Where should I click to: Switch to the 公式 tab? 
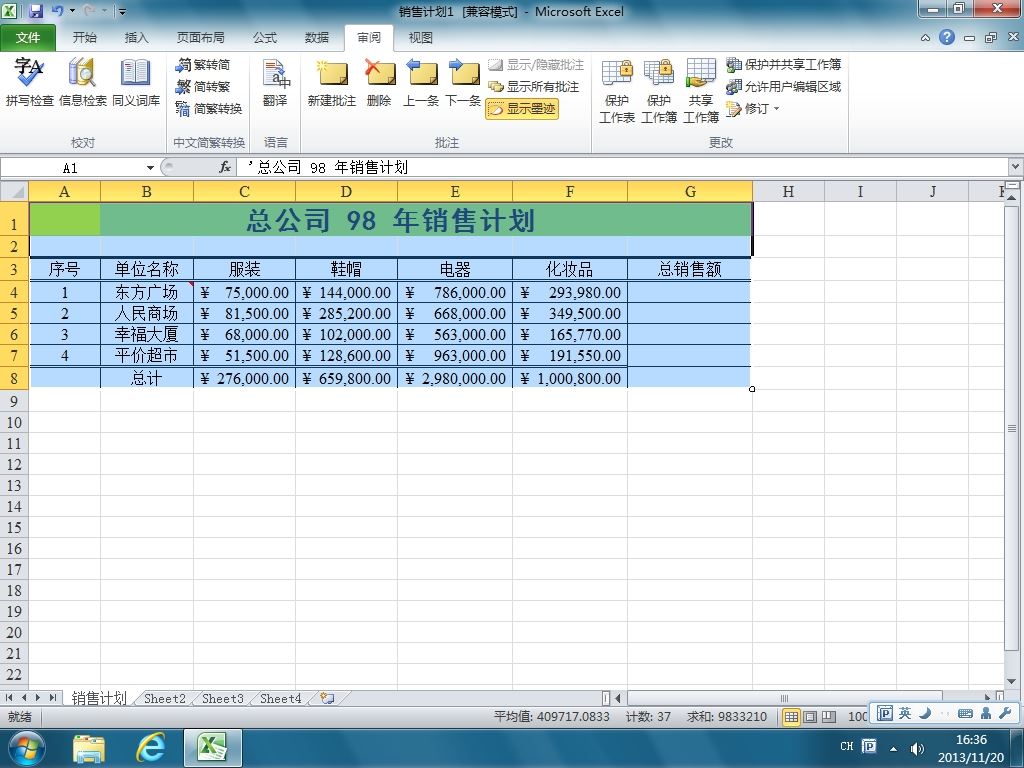click(x=264, y=37)
